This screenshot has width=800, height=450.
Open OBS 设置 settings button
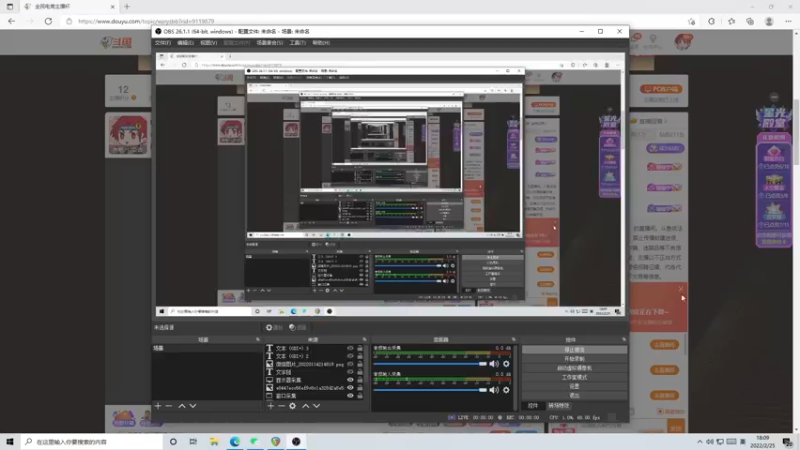point(574,386)
